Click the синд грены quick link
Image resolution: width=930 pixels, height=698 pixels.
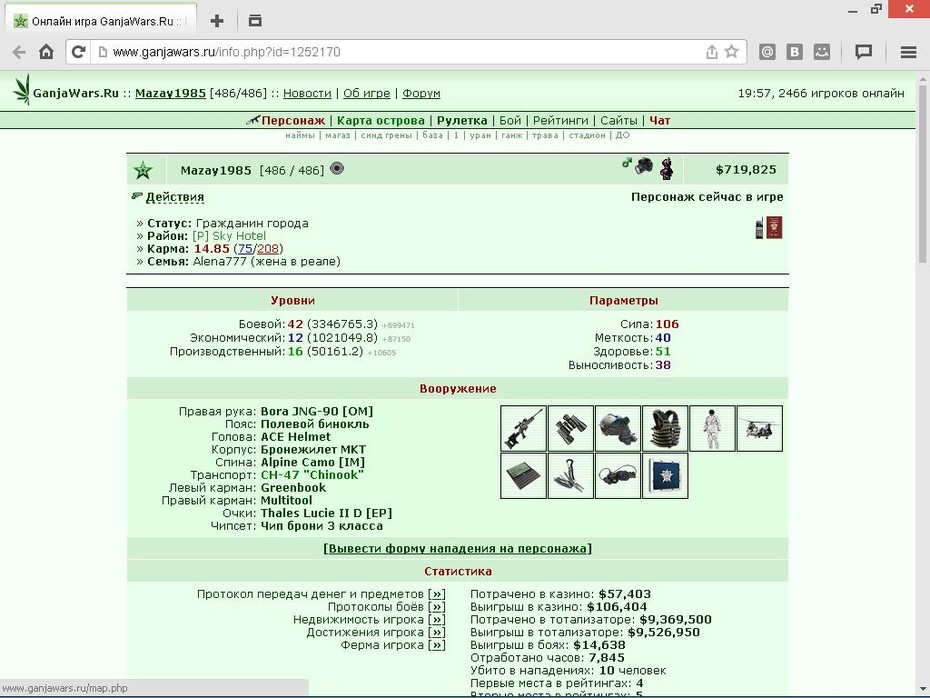pyautogui.click(x=386, y=135)
